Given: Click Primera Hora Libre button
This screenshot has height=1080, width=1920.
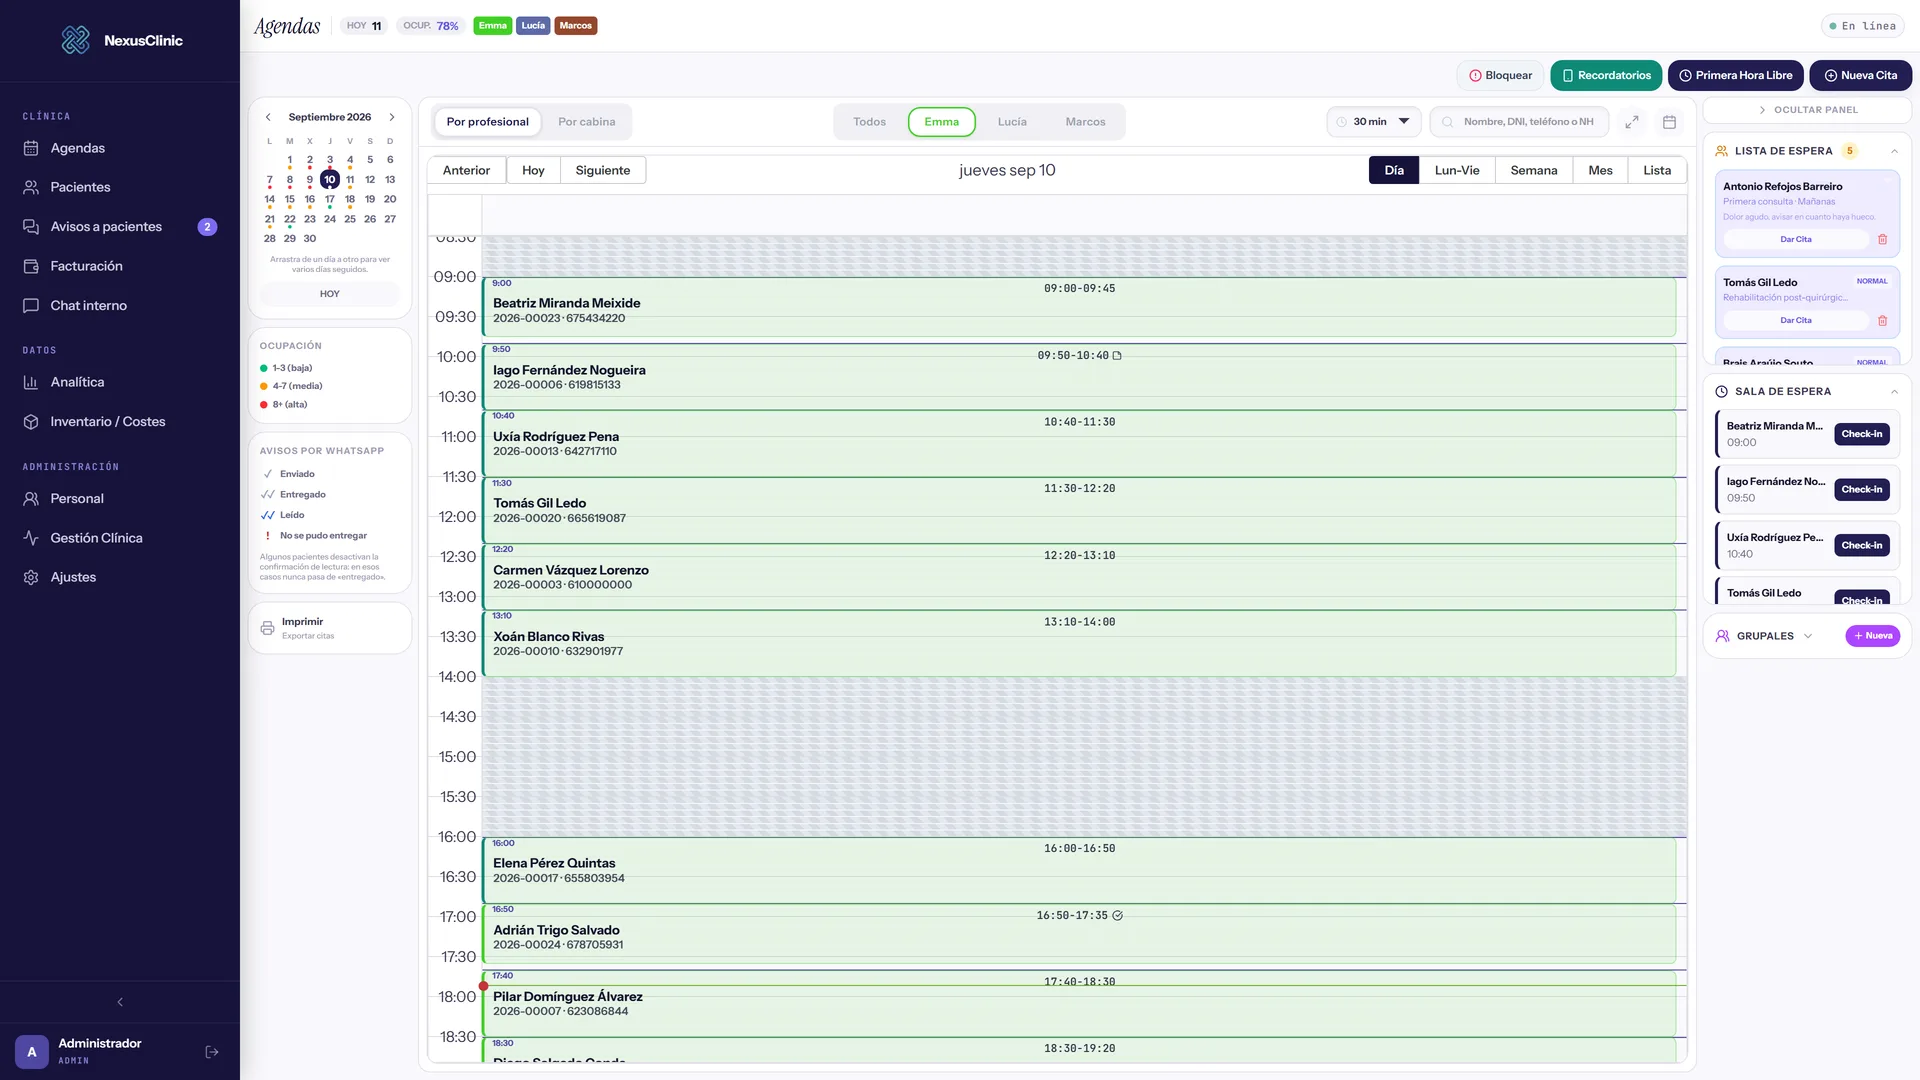Looking at the screenshot, I should pos(1736,76).
